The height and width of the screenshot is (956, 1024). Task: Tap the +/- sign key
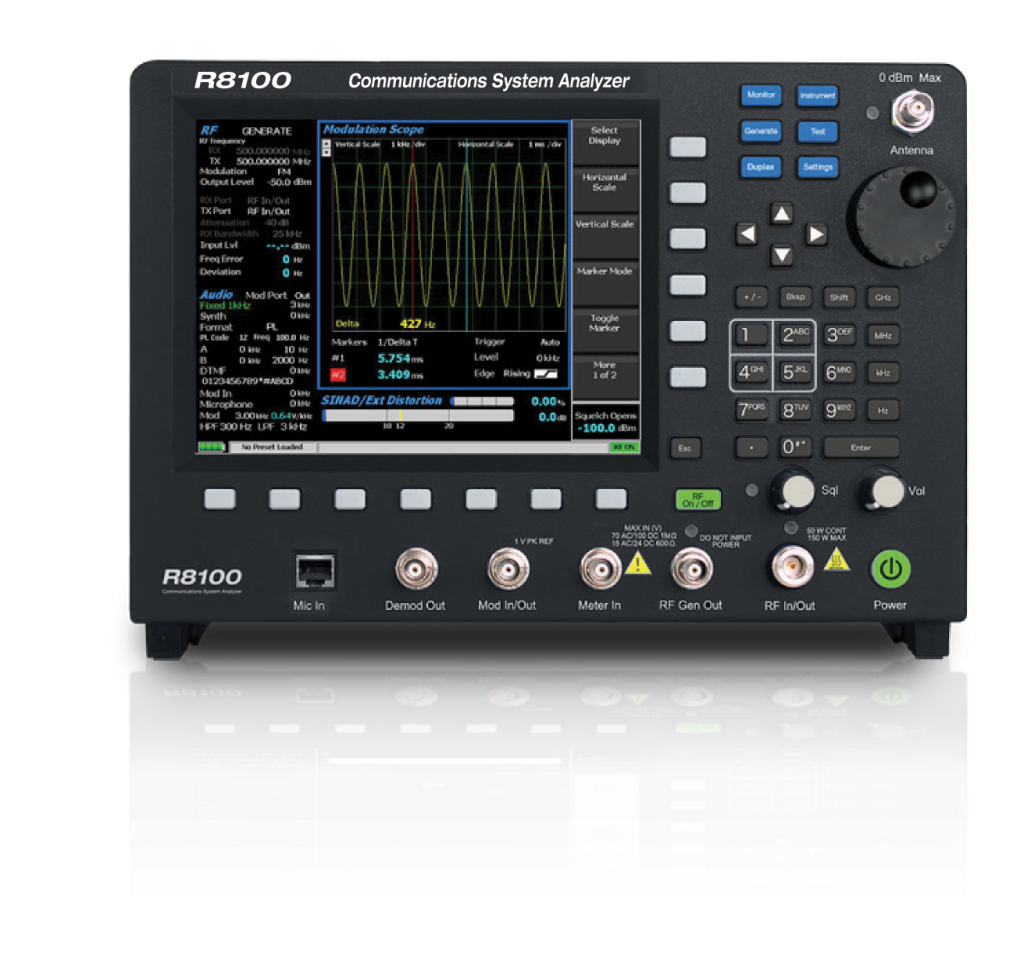[x=752, y=297]
